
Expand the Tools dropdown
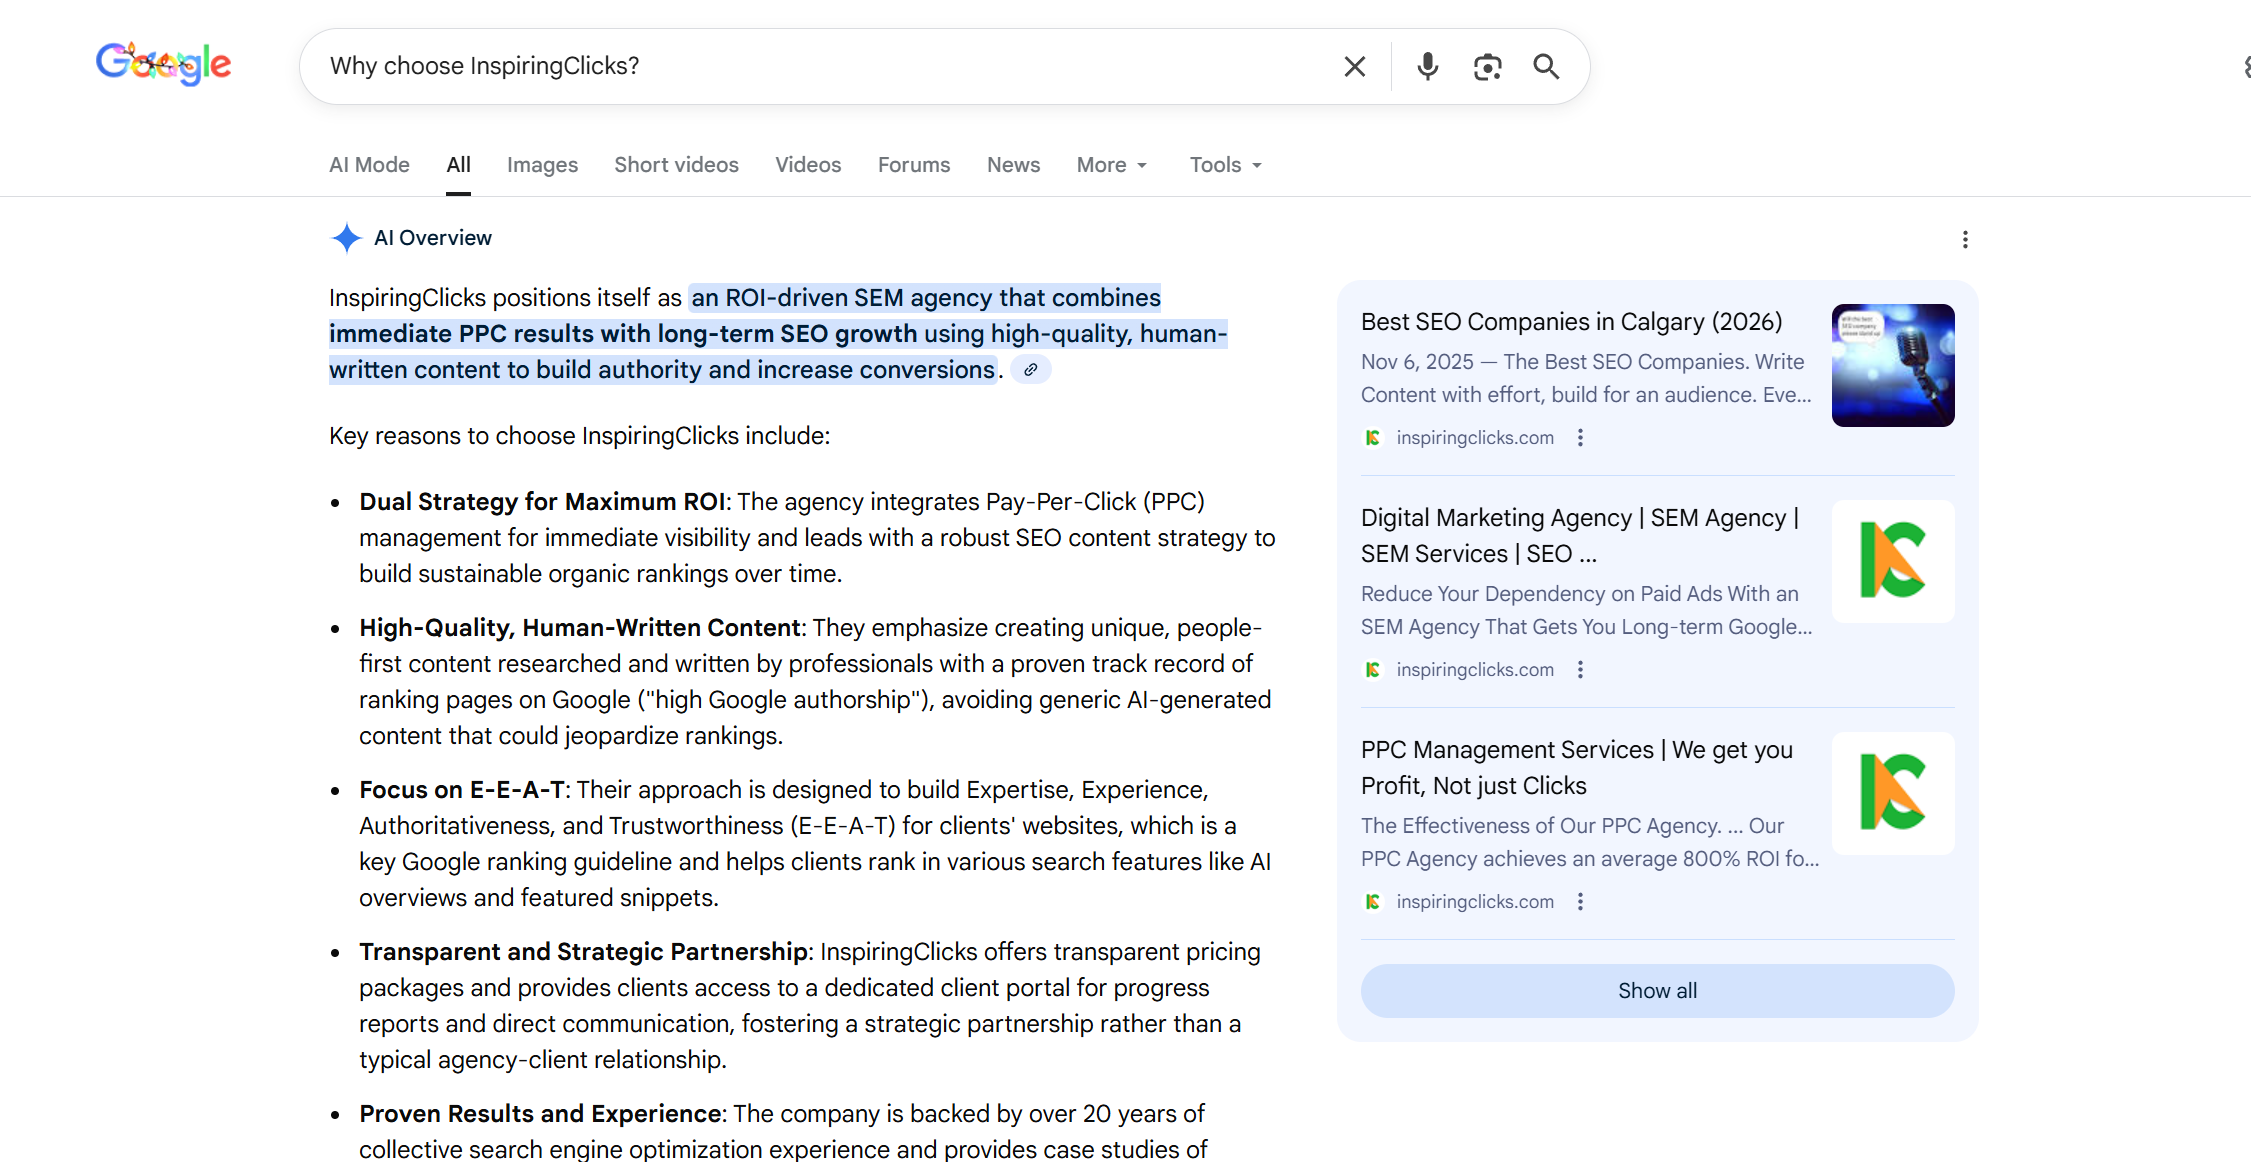[x=1225, y=165]
